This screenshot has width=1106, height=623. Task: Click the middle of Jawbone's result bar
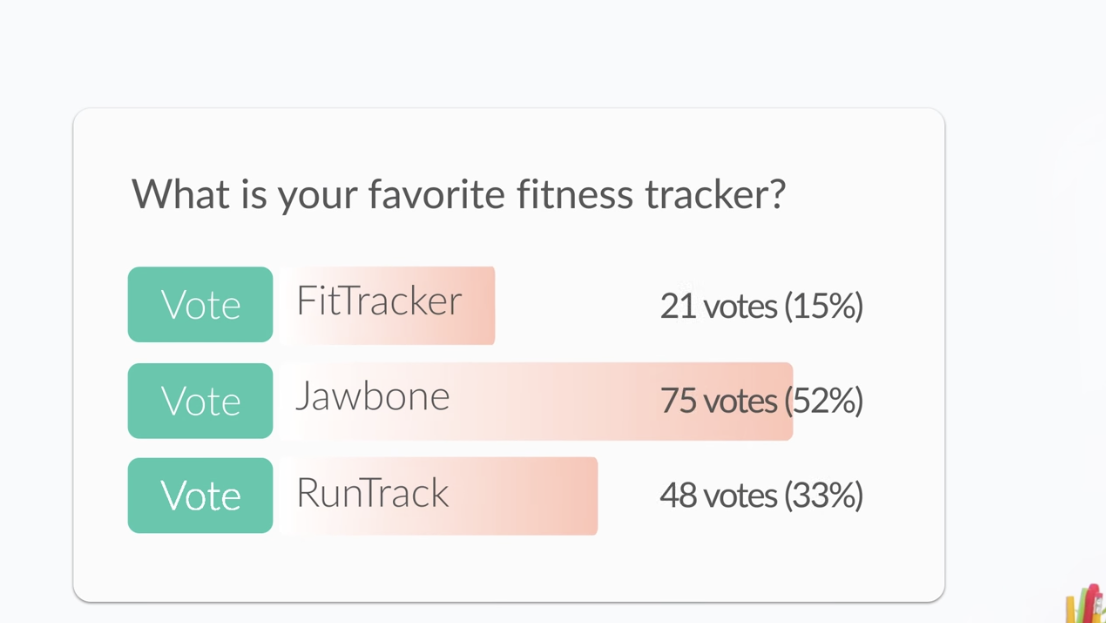(535, 401)
